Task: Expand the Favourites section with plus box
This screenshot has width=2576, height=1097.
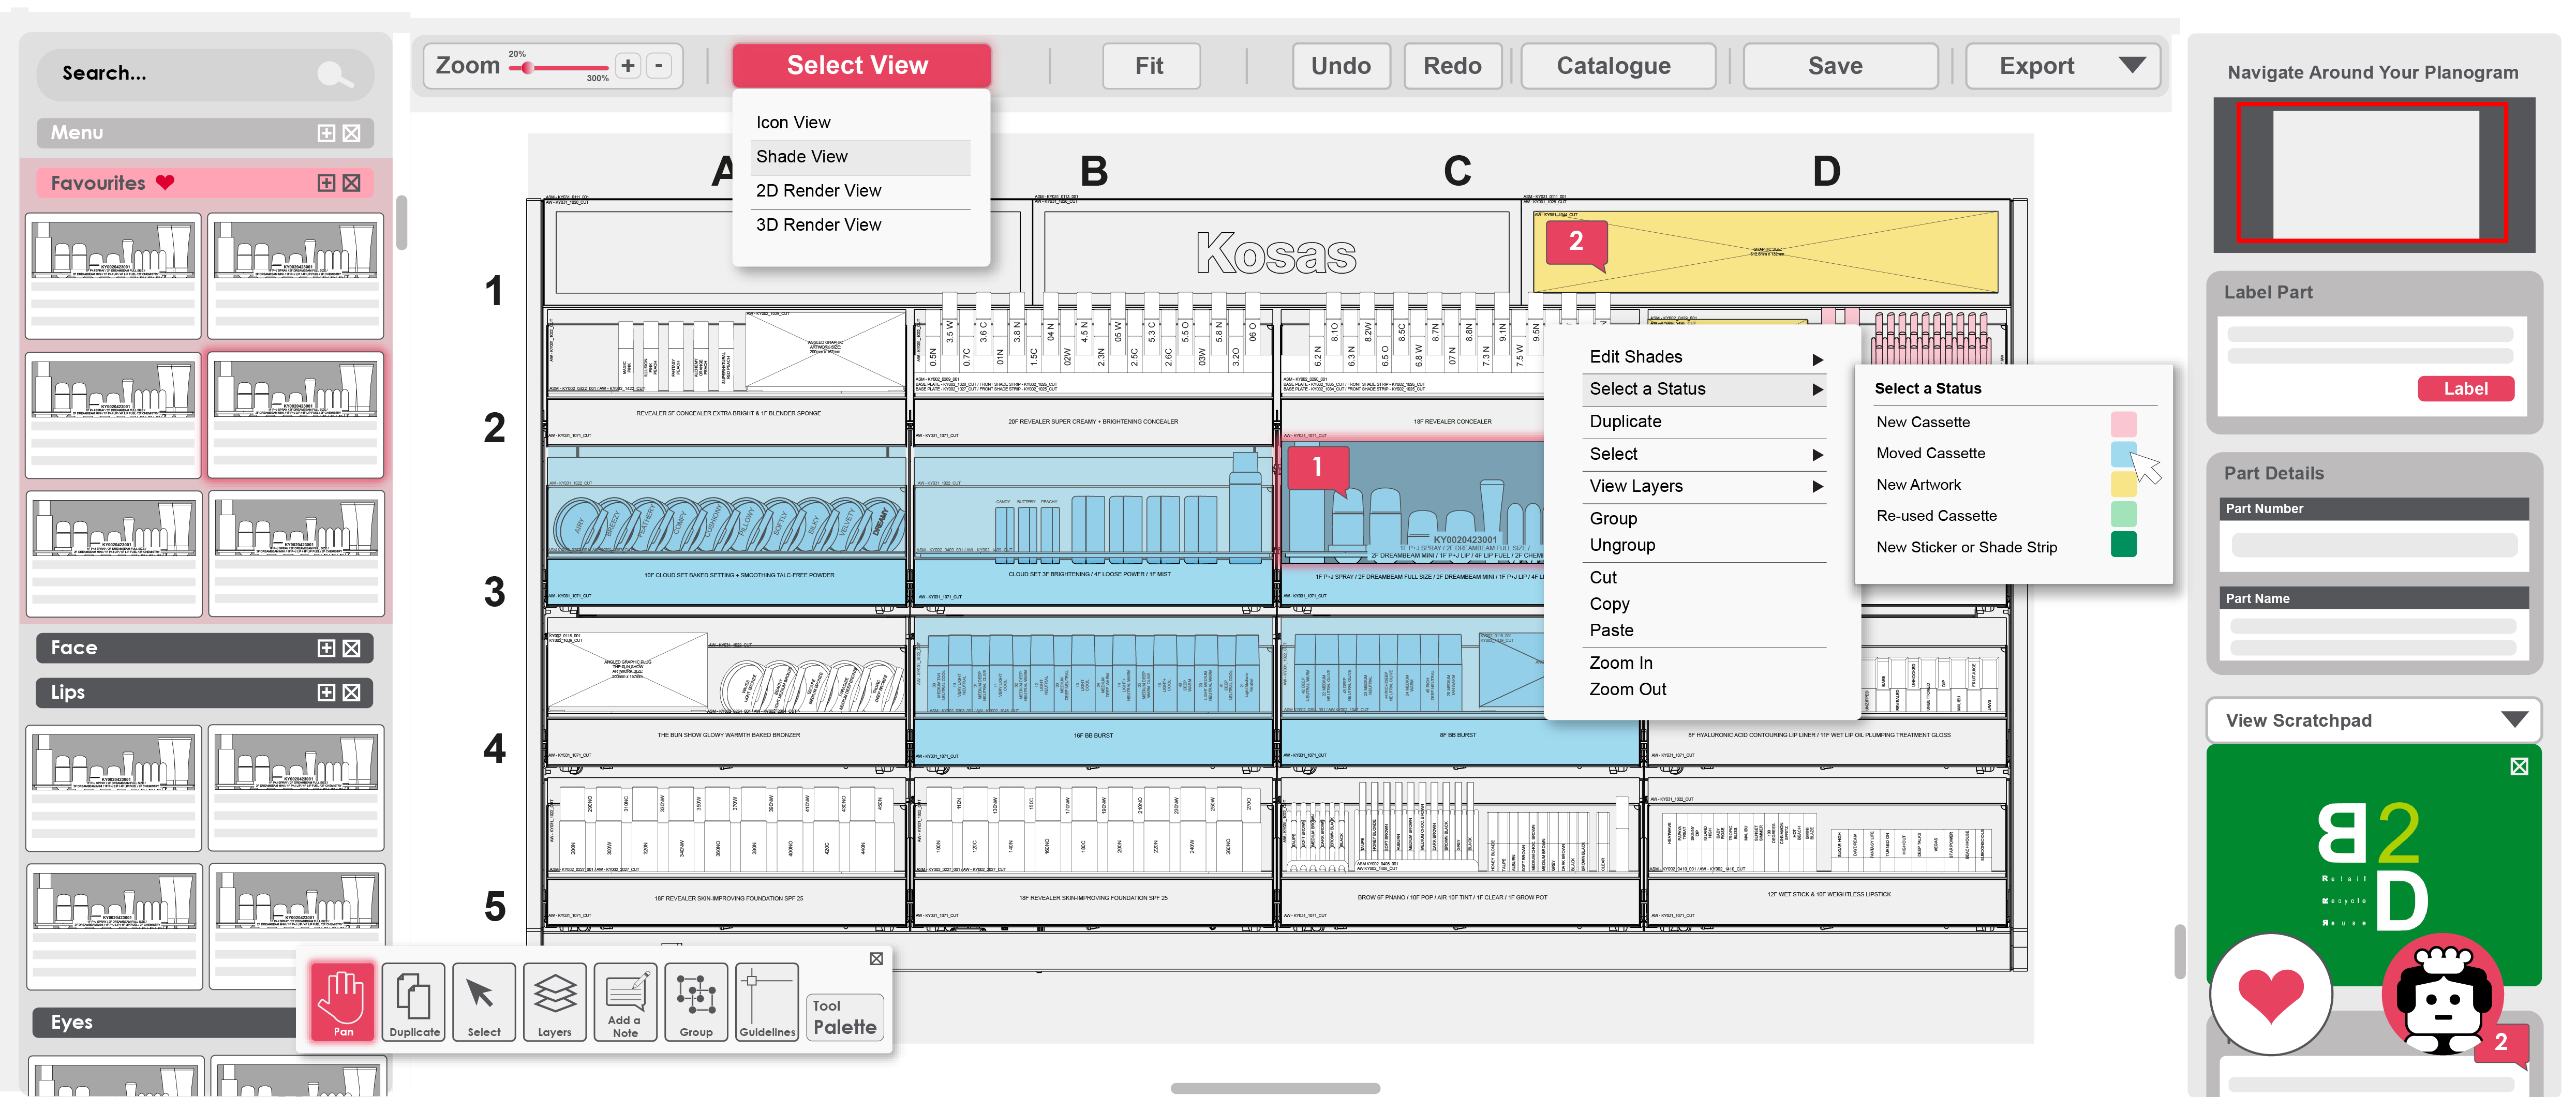Action: (x=326, y=183)
